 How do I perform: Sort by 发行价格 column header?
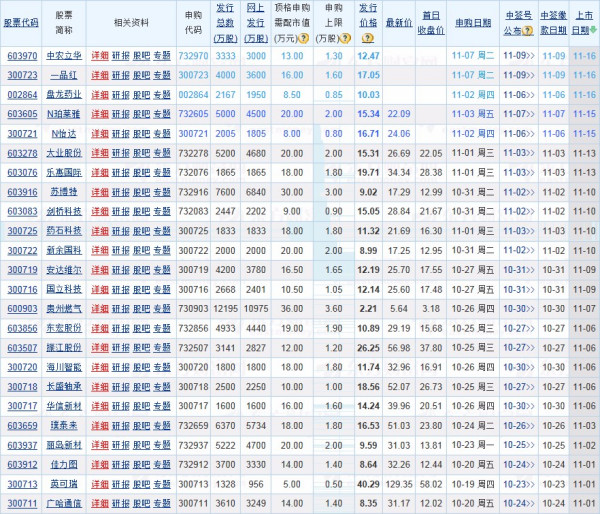click(x=368, y=22)
